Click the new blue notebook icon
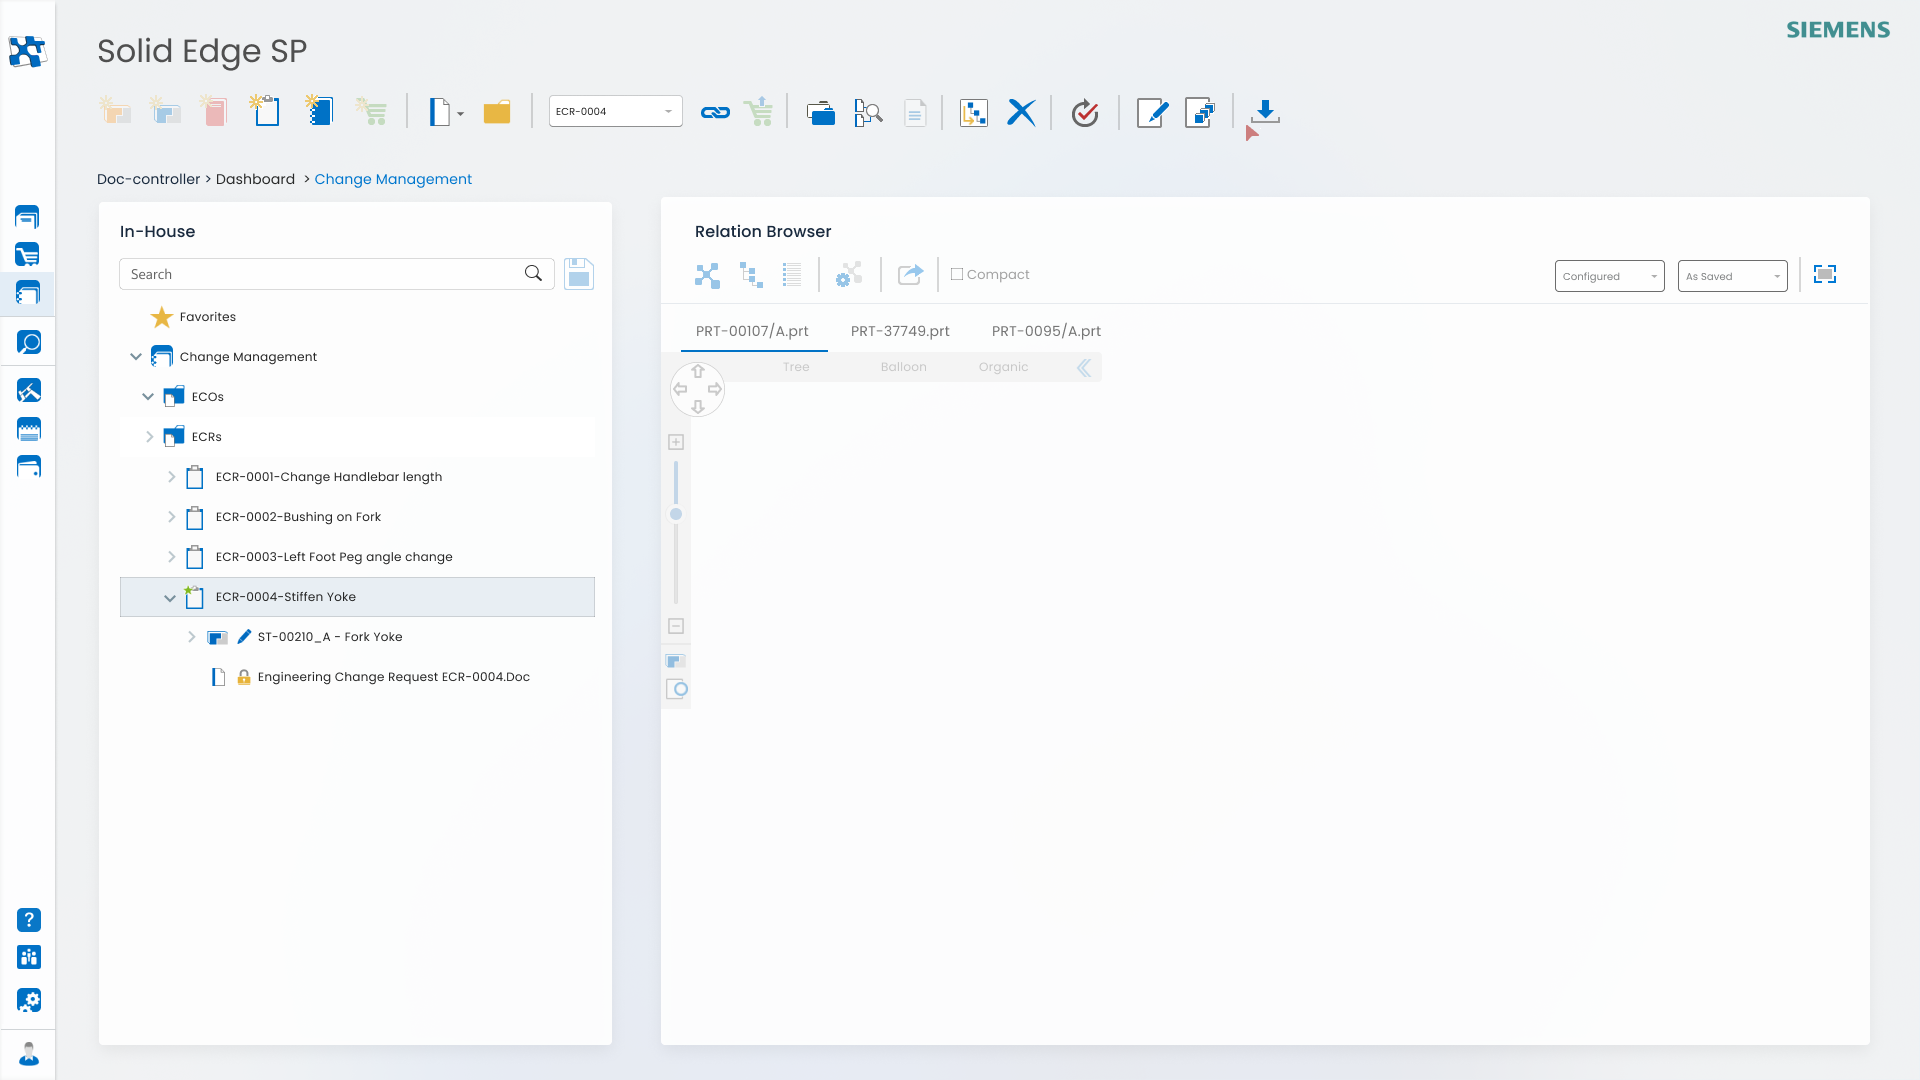The height and width of the screenshot is (1080, 1920). [x=319, y=110]
